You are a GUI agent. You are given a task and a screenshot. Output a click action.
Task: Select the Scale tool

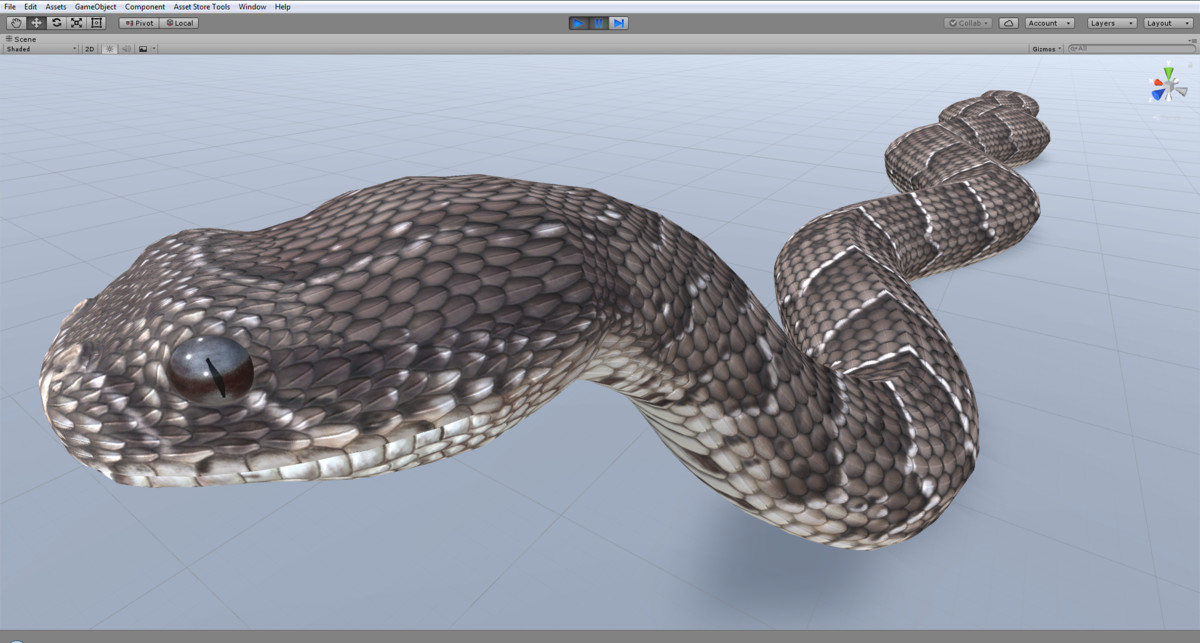point(77,22)
